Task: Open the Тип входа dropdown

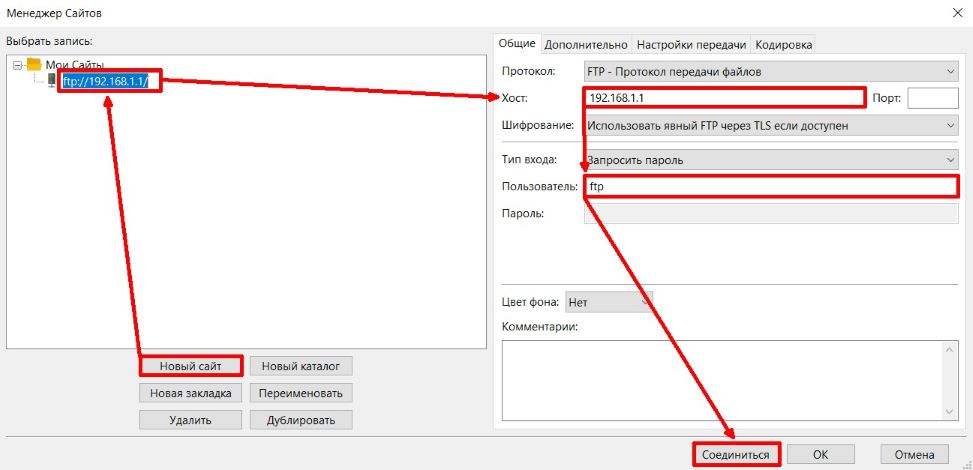Action: point(771,160)
